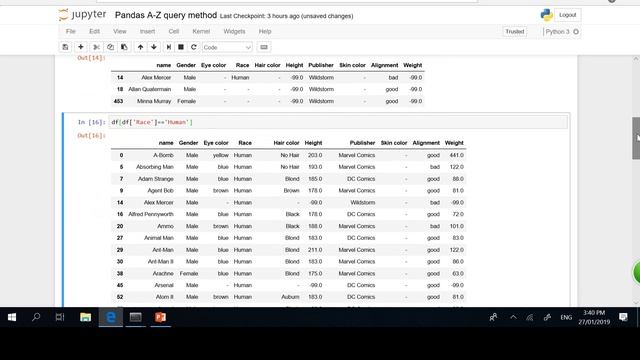Open the File menu

[x=71, y=31]
